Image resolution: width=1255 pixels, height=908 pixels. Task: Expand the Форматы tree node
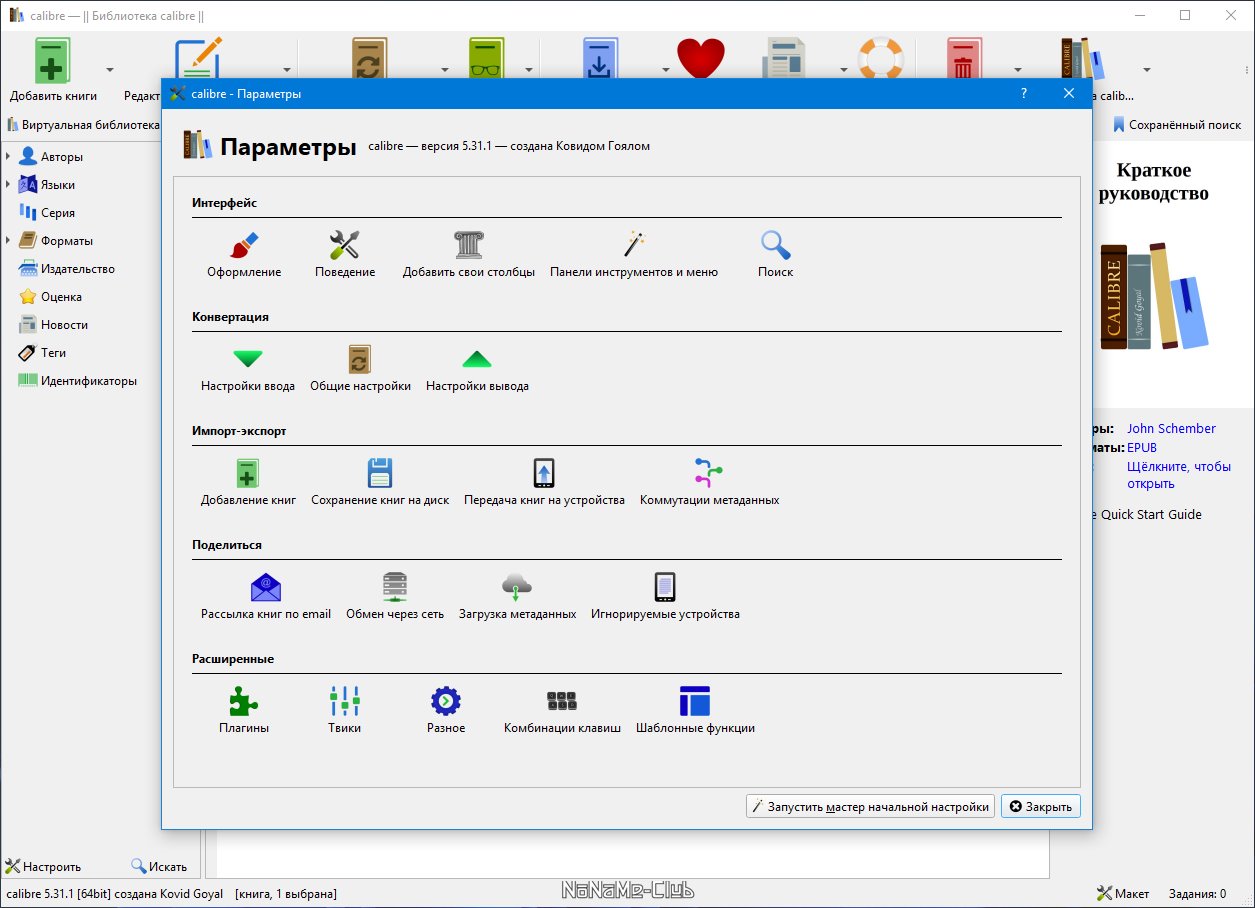[x=8, y=241]
